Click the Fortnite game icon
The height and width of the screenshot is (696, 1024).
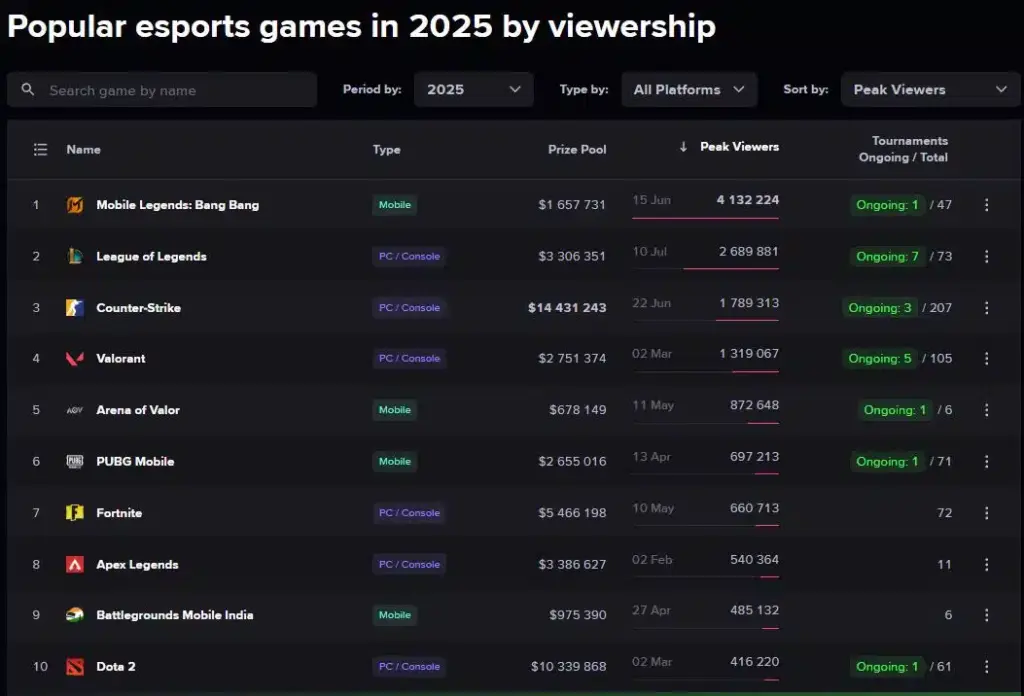(75, 513)
